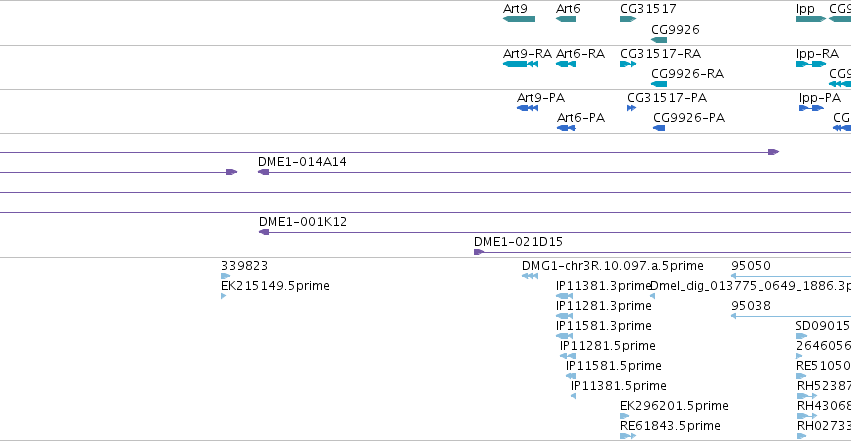This screenshot has height=441, width=851.
Task: Select the Art9 gene glyph
Action: (519, 19)
